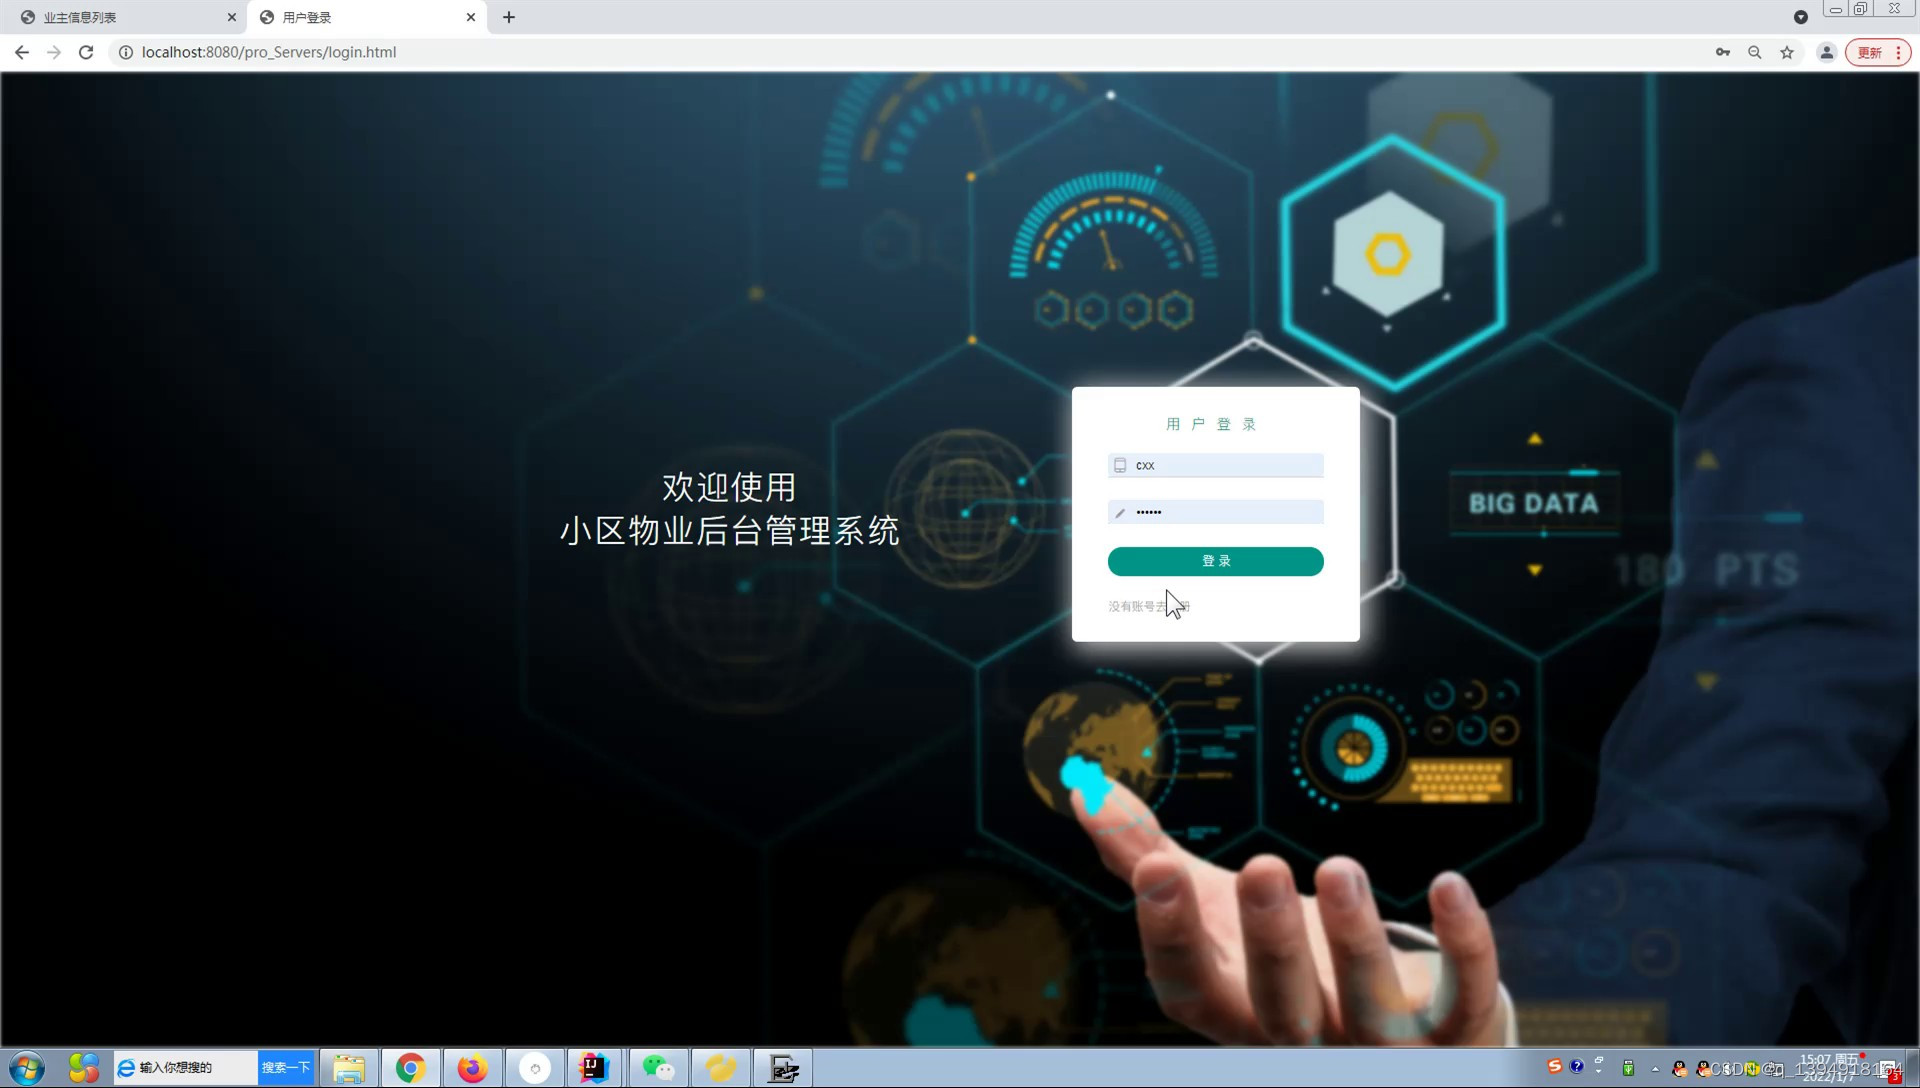1920x1088 pixels.
Task: Go forward in browser history
Action: (54, 52)
